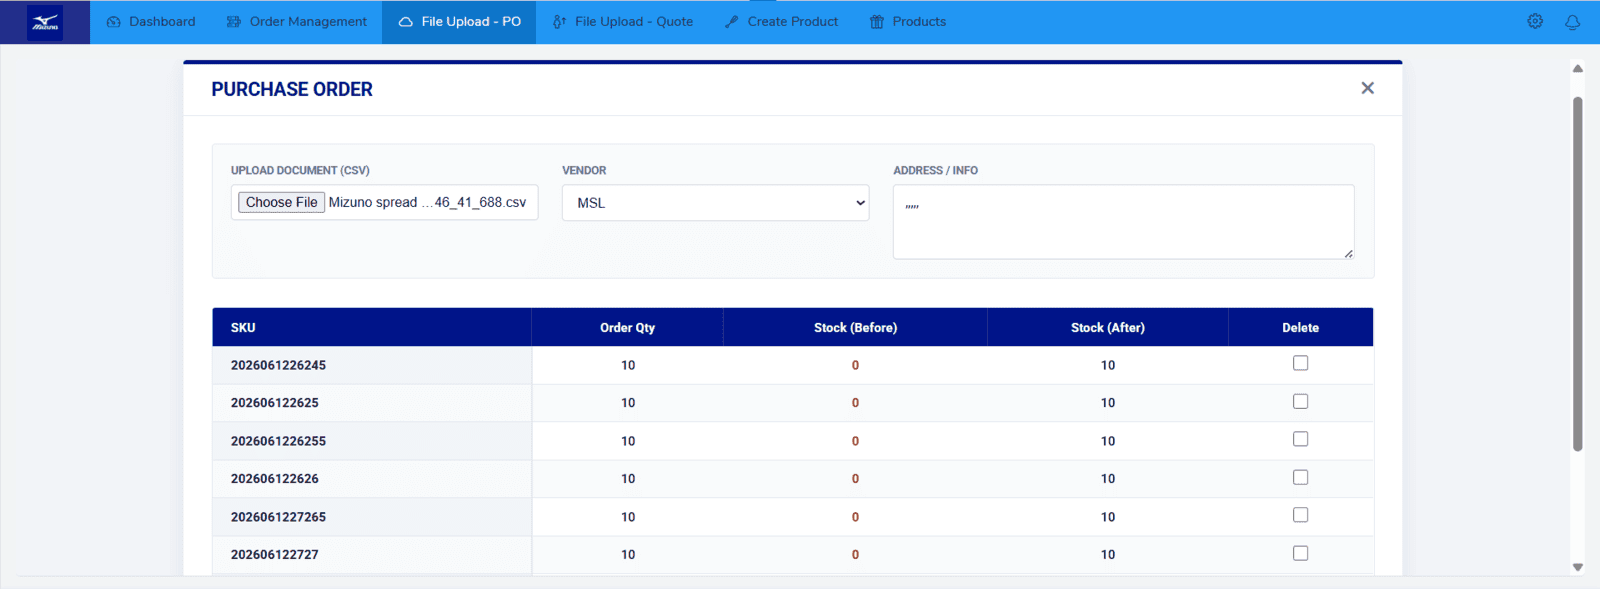Image resolution: width=1600 pixels, height=589 pixels.
Task: Click the page scrollbar up arrow
Action: (1578, 69)
